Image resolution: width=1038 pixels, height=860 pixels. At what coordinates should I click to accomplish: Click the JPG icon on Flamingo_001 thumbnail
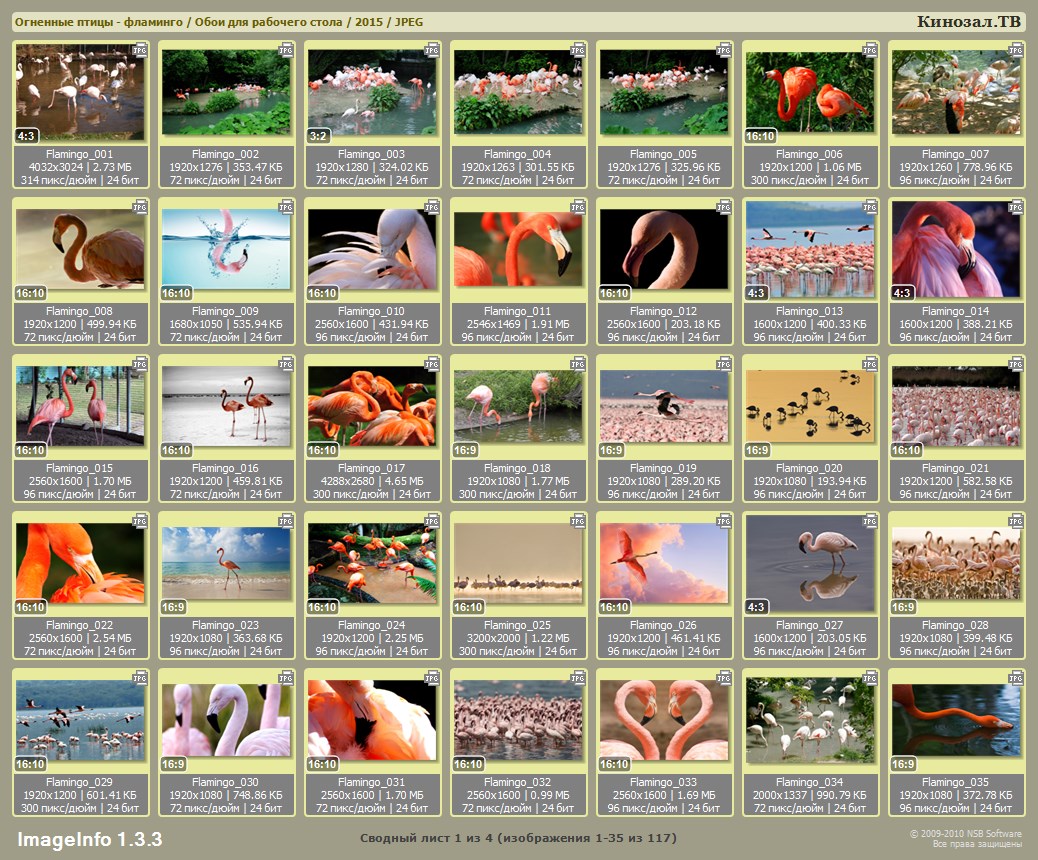[x=140, y=49]
